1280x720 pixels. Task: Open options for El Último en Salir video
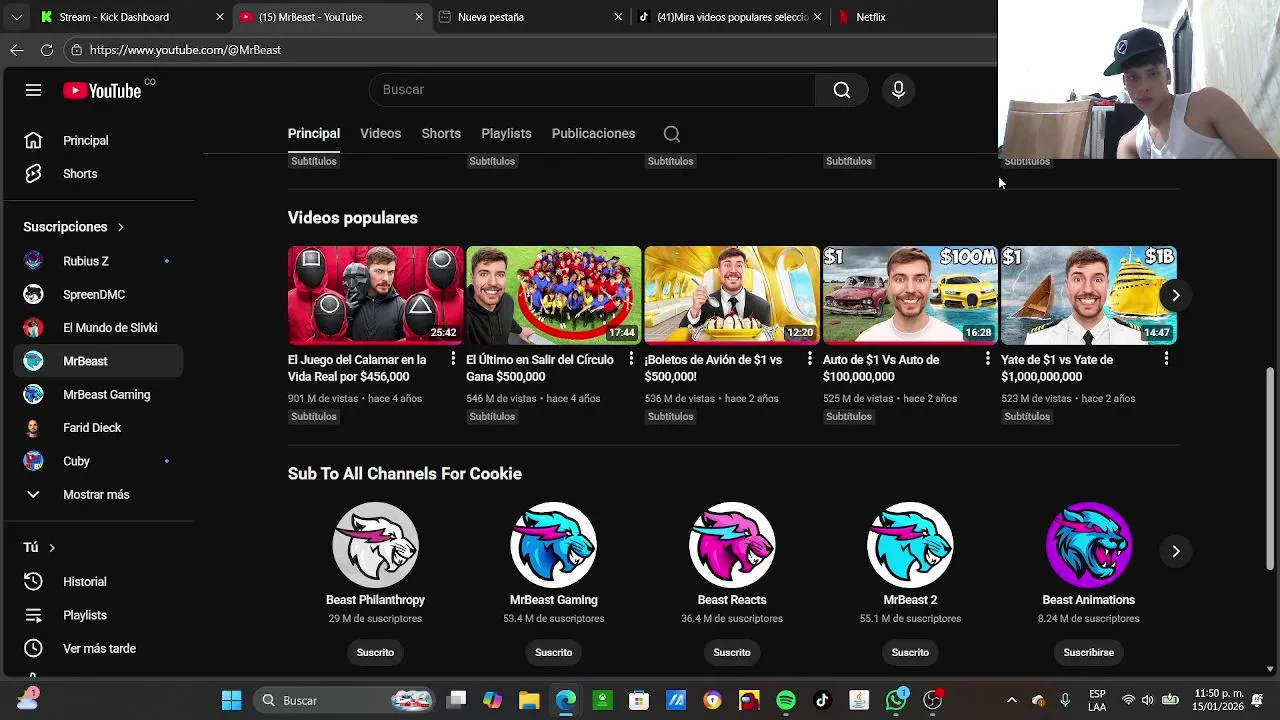point(631,359)
